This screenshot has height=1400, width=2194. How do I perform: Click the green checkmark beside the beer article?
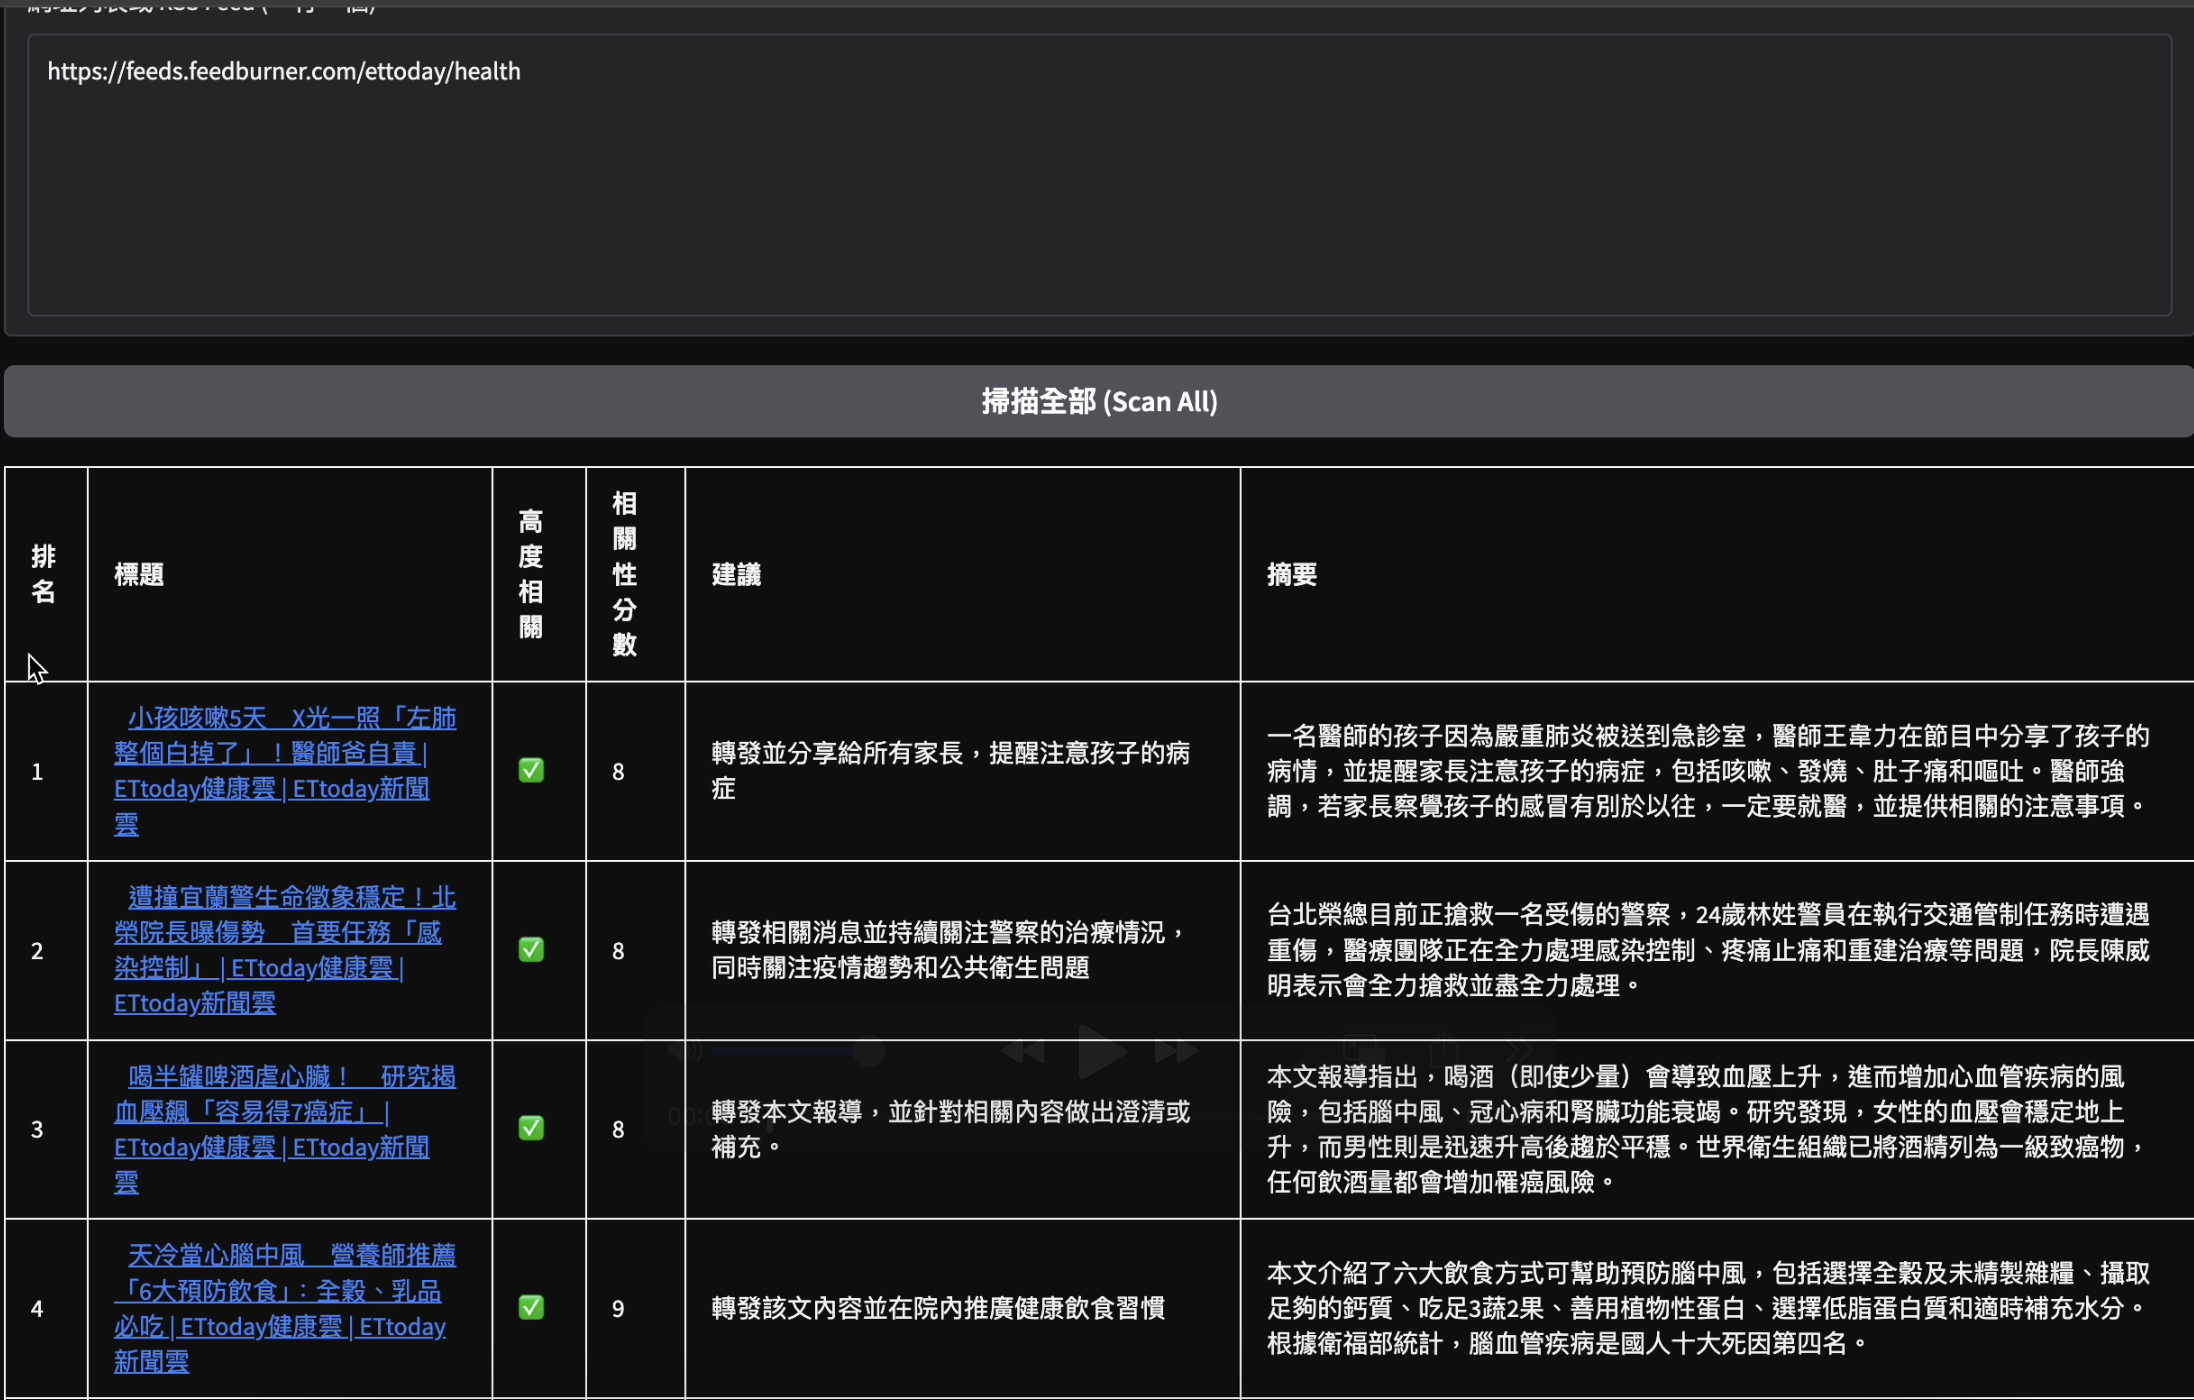(531, 1128)
